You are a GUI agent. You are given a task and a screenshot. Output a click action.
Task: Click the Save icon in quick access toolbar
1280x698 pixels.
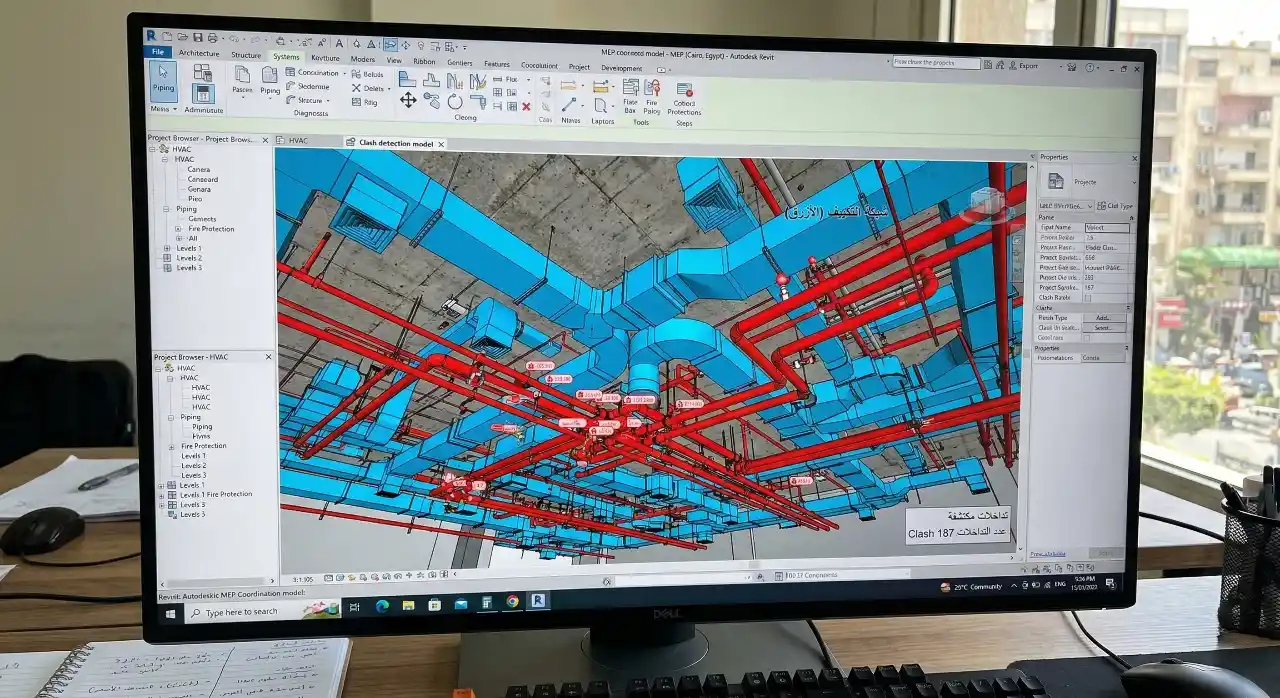point(198,38)
